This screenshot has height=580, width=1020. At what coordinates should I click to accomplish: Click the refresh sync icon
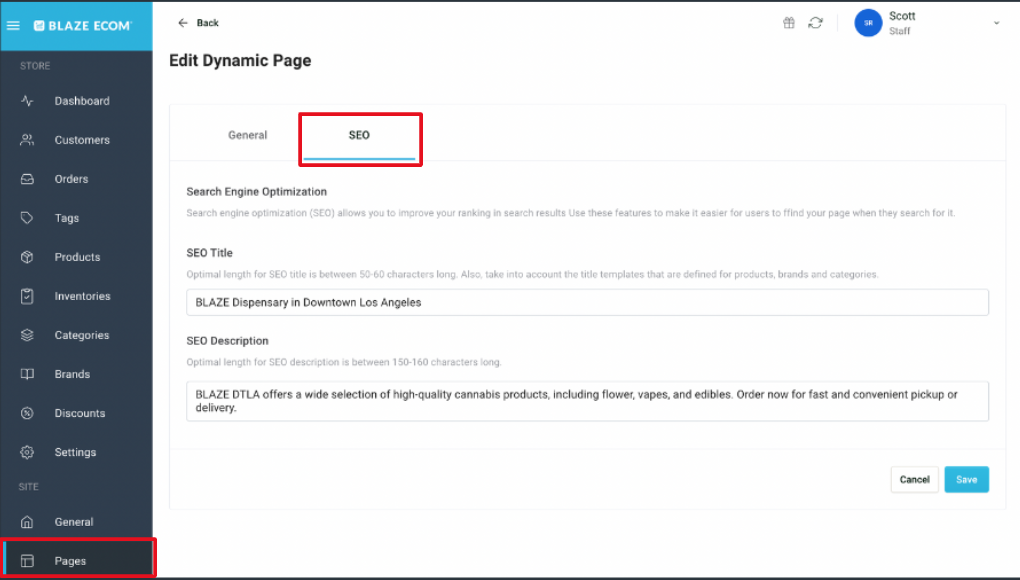tap(815, 23)
